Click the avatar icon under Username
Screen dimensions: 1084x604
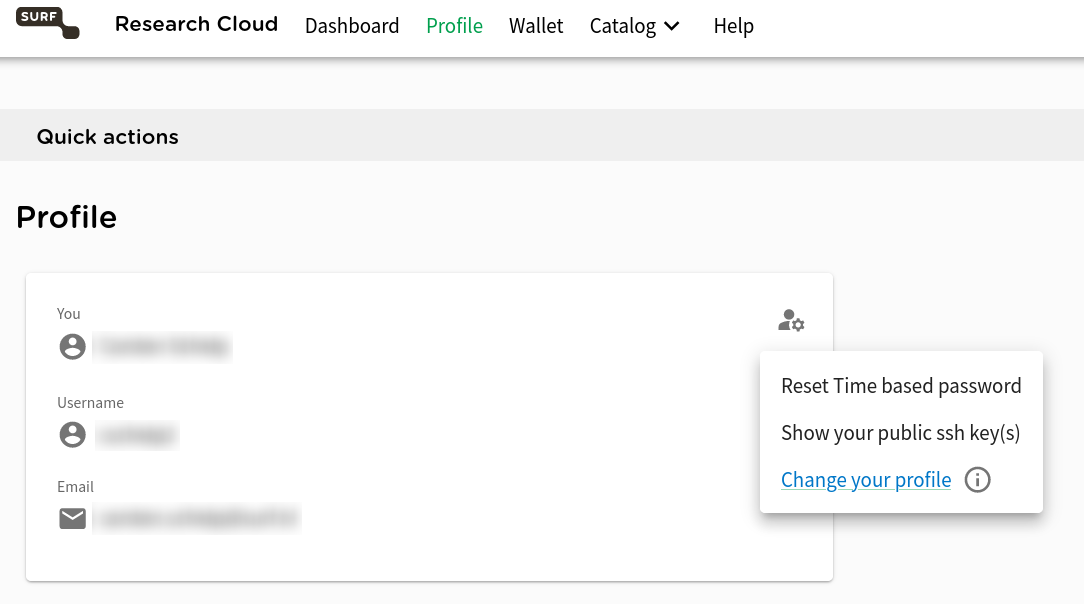[x=73, y=435]
